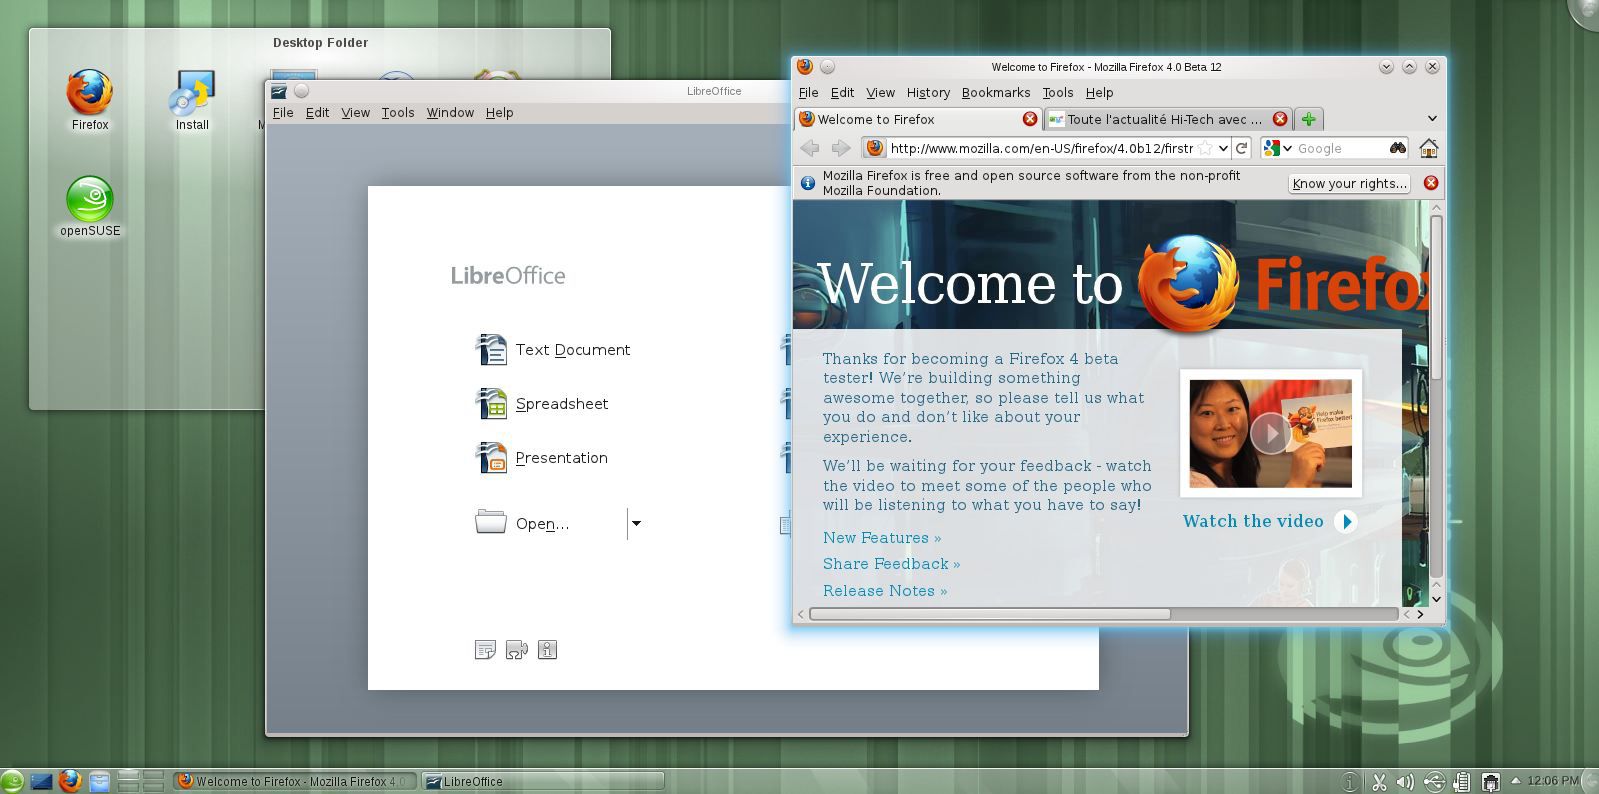Click the clock in the panel
This screenshot has height=794, width=1599.
1553,781
